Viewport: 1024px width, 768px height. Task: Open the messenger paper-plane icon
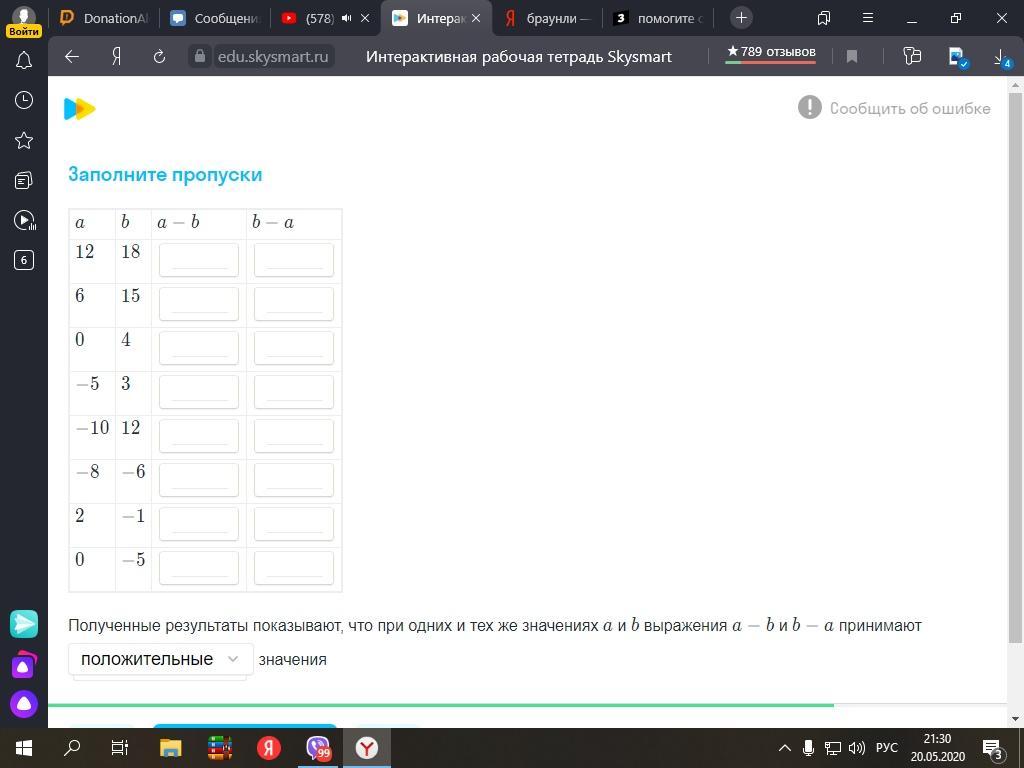[x=24, y=624]
